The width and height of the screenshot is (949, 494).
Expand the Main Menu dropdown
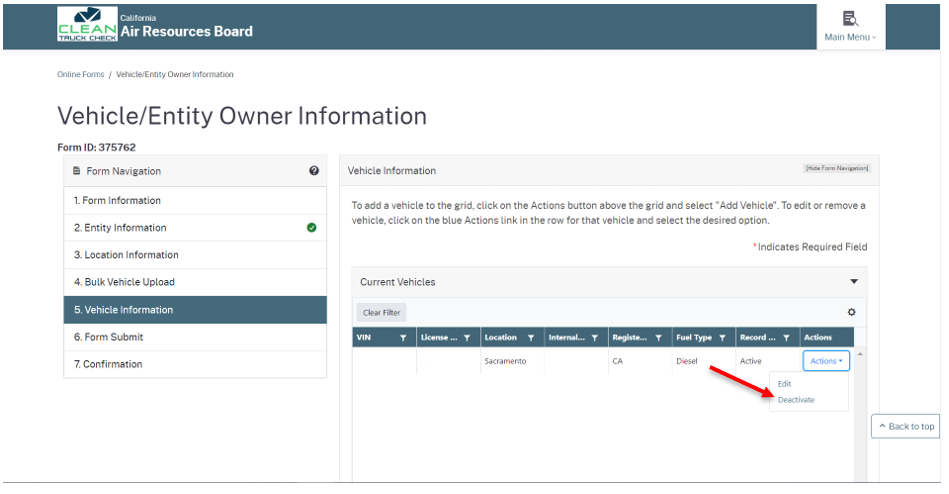(850, 37)
